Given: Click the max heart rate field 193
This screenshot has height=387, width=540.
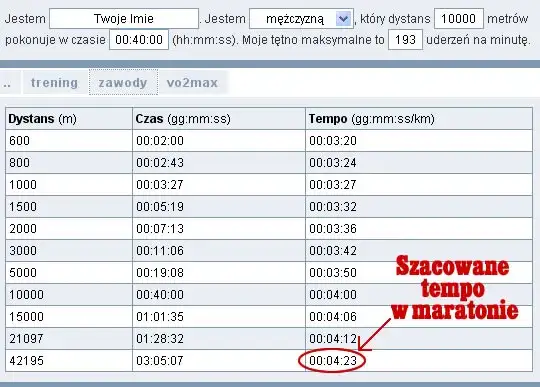Looking at the screenshot, I should [x=405, y=40].
